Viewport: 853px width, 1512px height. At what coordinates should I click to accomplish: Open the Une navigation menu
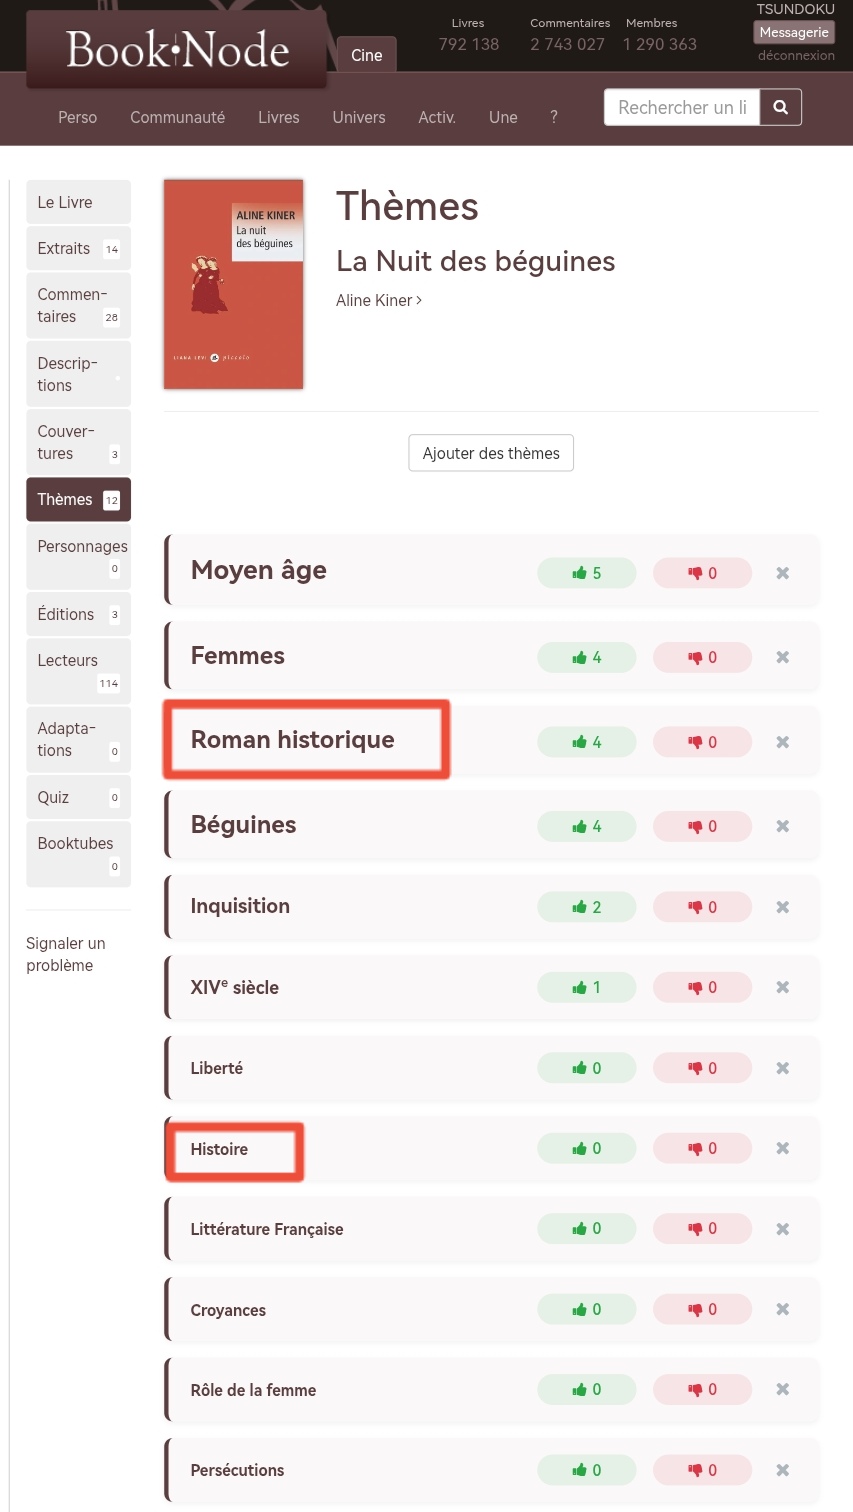point(503,117)
